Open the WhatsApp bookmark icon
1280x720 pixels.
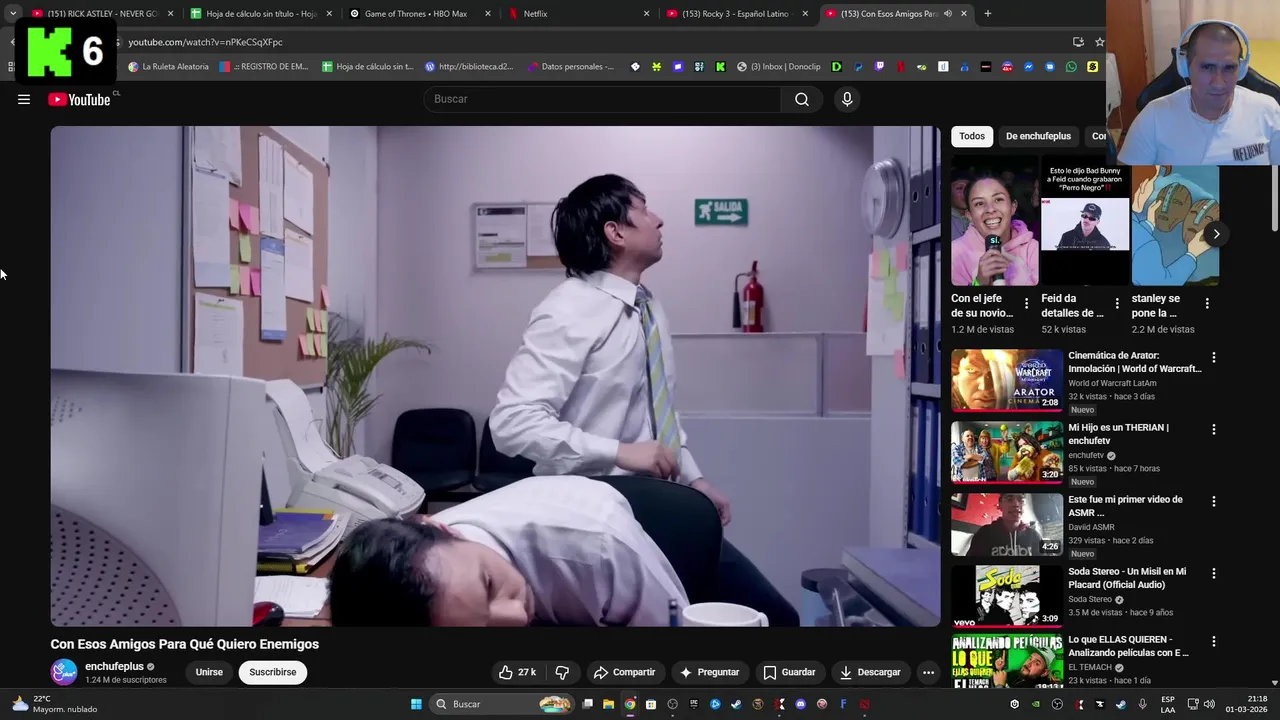(1071, 67)
